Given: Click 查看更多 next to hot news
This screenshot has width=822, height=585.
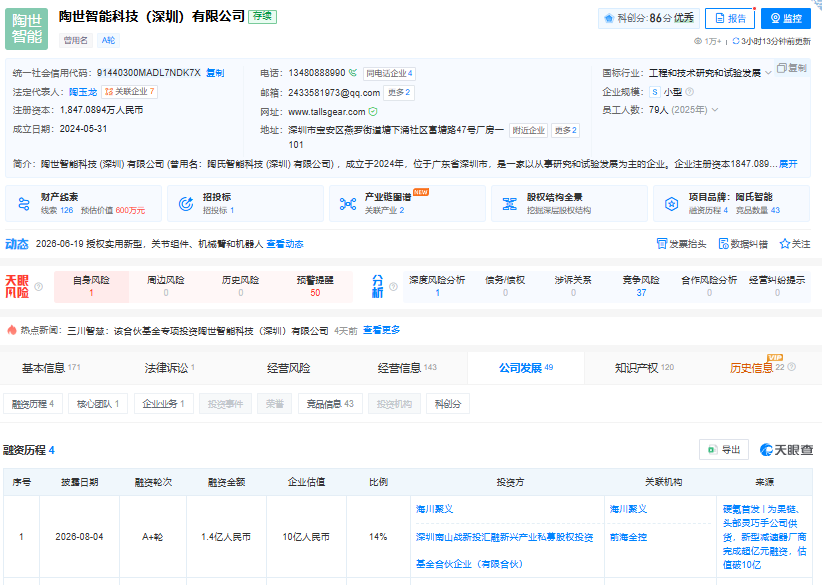Looking at the screenshot, I should 382,330.
